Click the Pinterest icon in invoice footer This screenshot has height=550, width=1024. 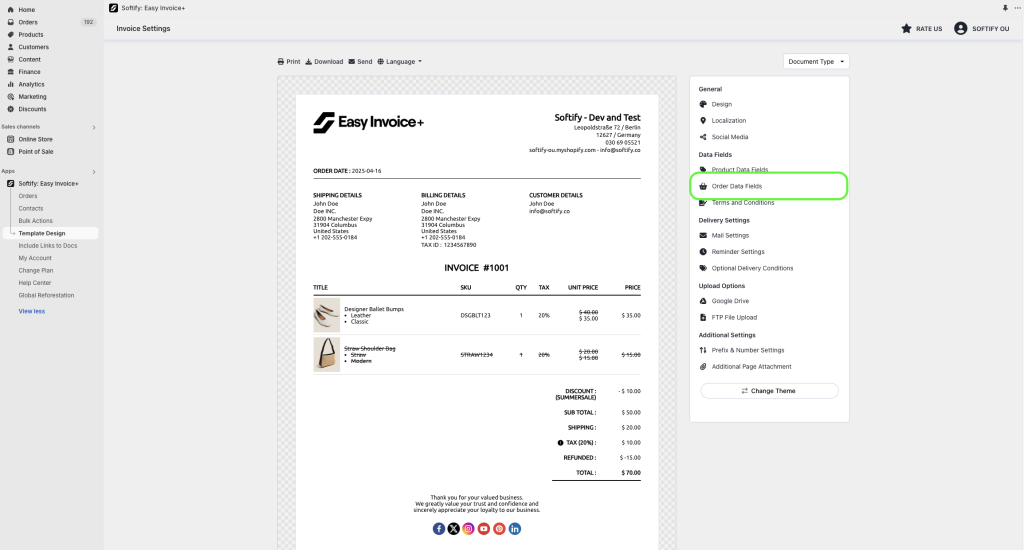pyautogui.click(x=499, y=528)
